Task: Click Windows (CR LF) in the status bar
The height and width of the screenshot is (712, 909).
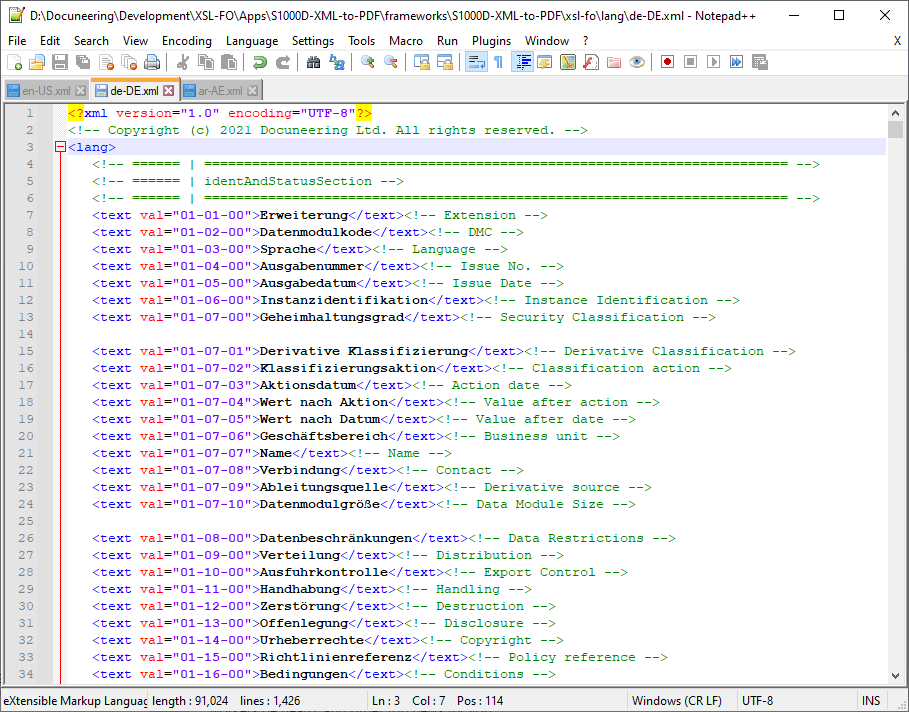Action: point(682,700)
